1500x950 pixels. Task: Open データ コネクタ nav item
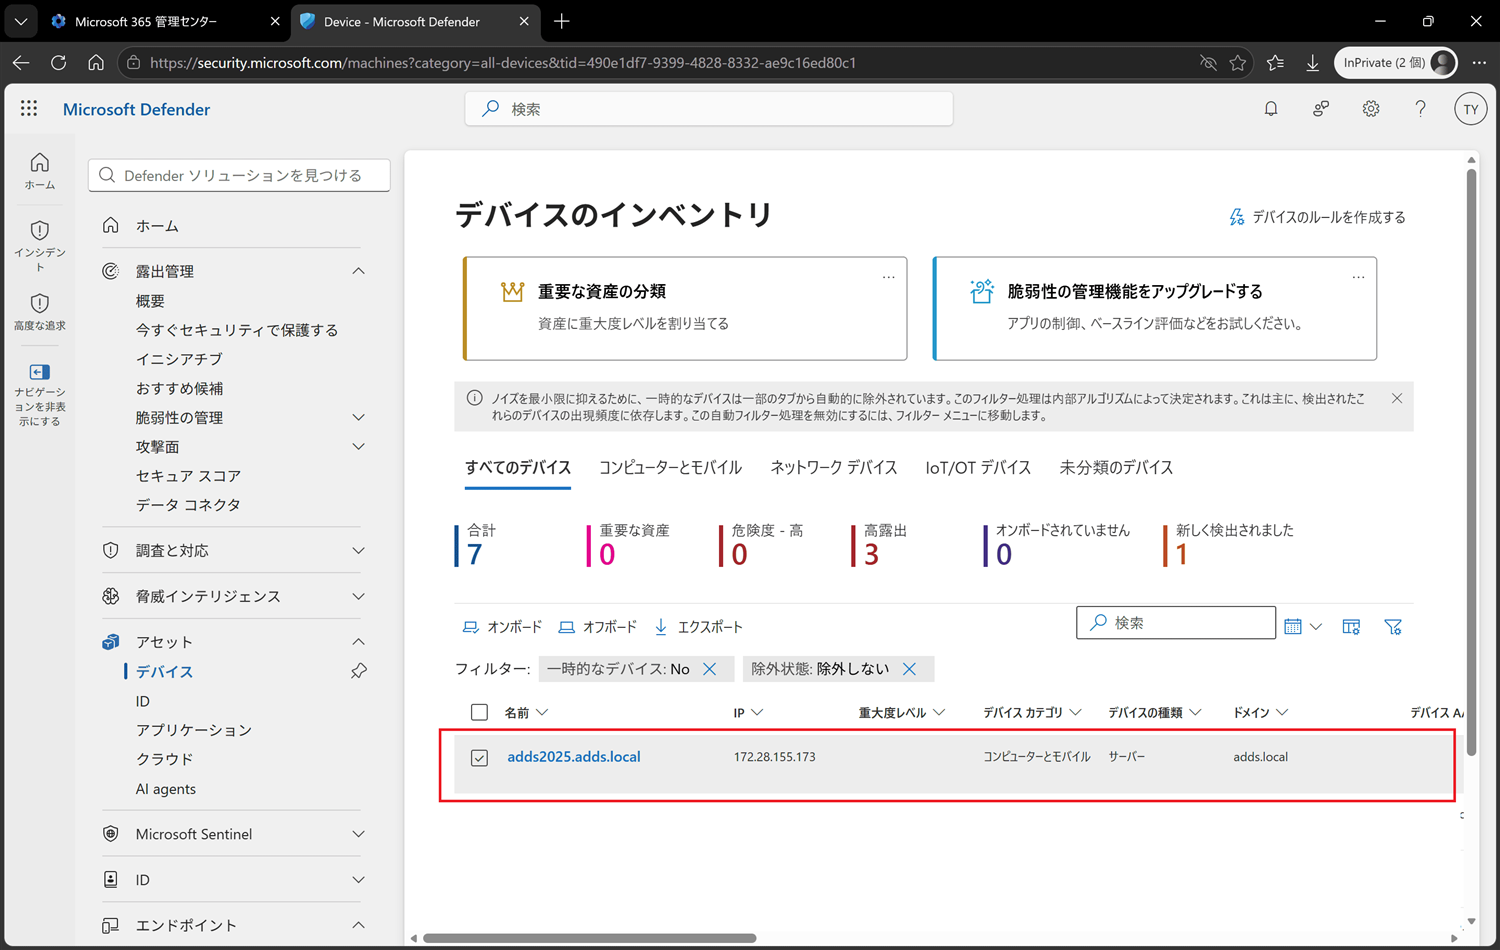(188, 505)
